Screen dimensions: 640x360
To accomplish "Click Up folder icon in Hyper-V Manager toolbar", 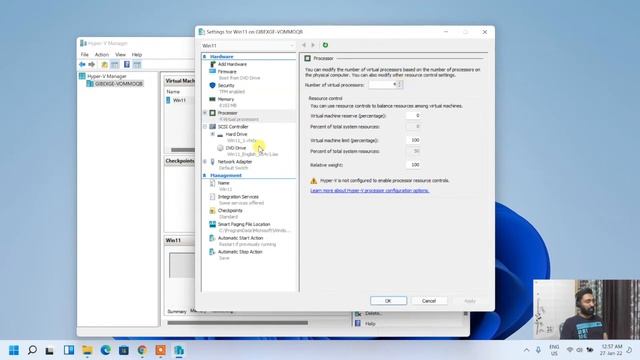I will tap(104, 64).
